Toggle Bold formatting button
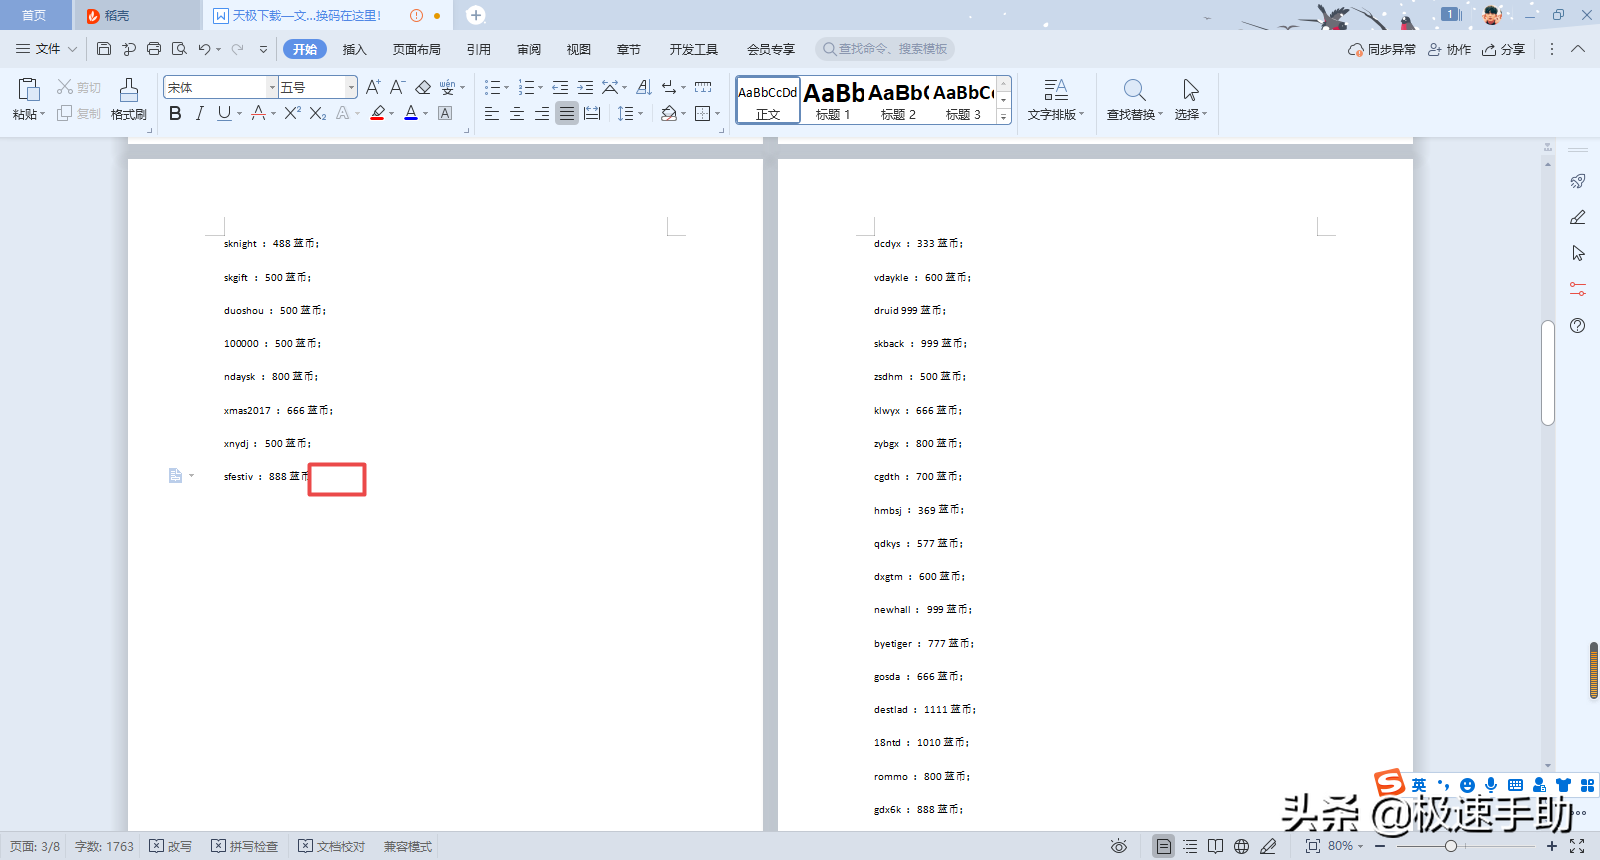This screenshot has height=860, width=1600. [175, 114]
